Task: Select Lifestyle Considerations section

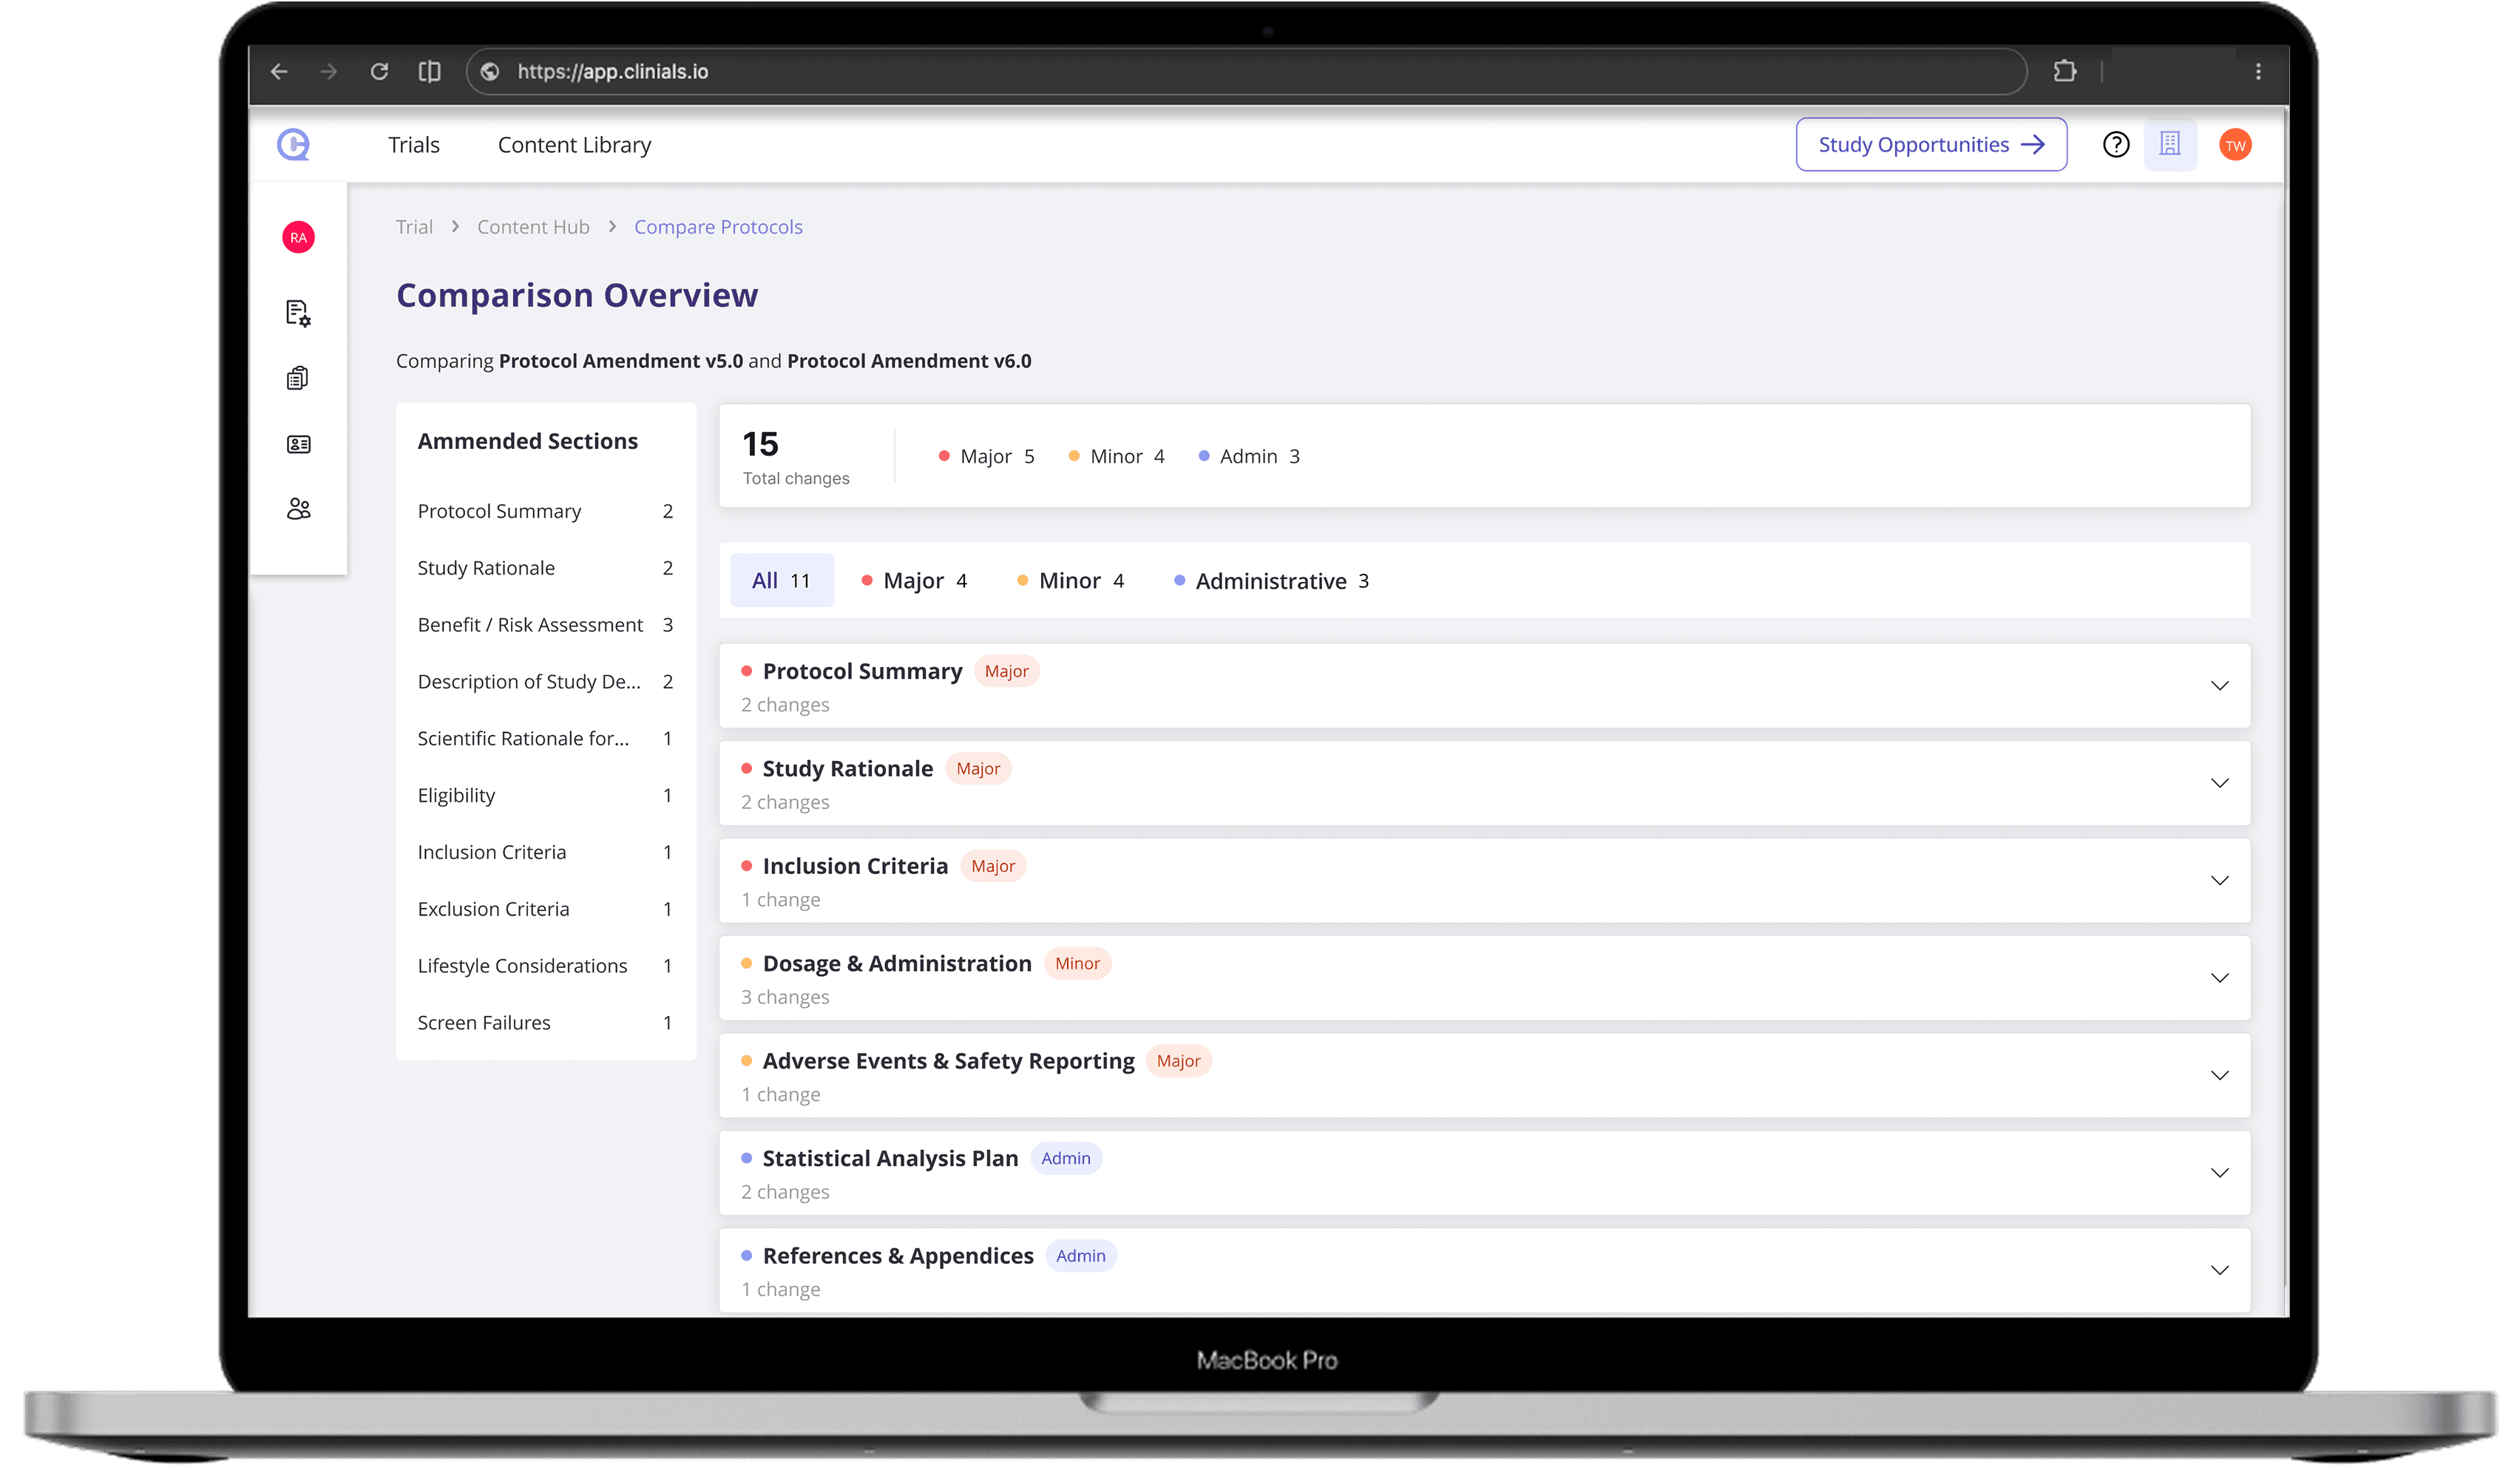Action: click(x=545, y=967)
